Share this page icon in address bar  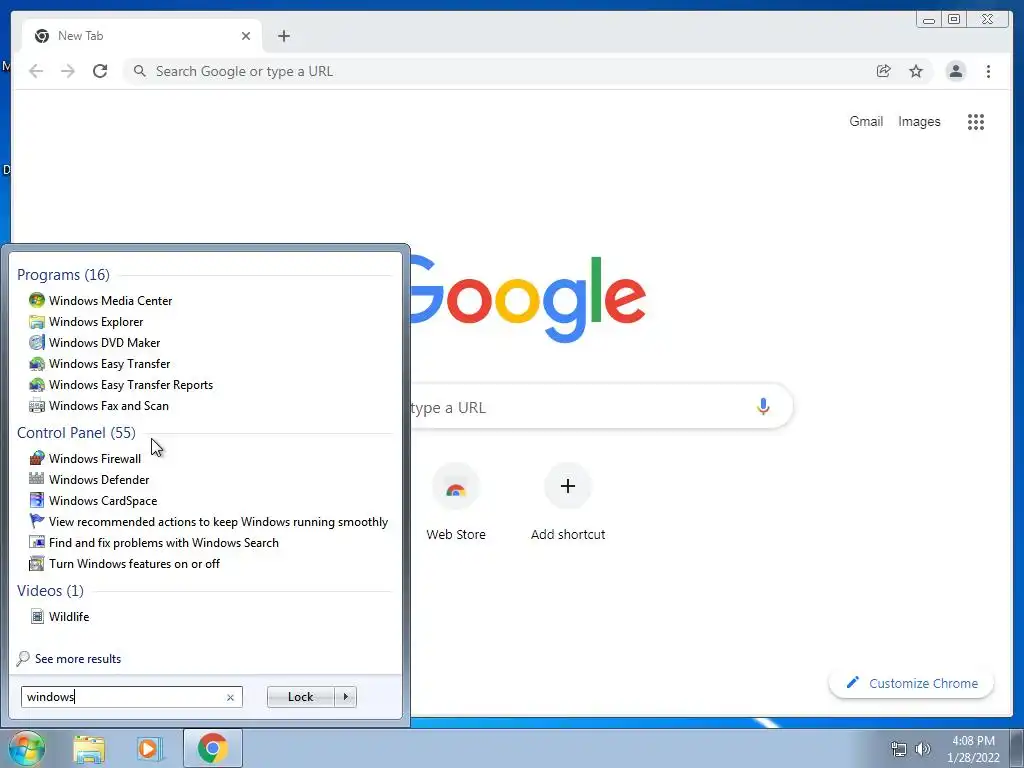884,71
